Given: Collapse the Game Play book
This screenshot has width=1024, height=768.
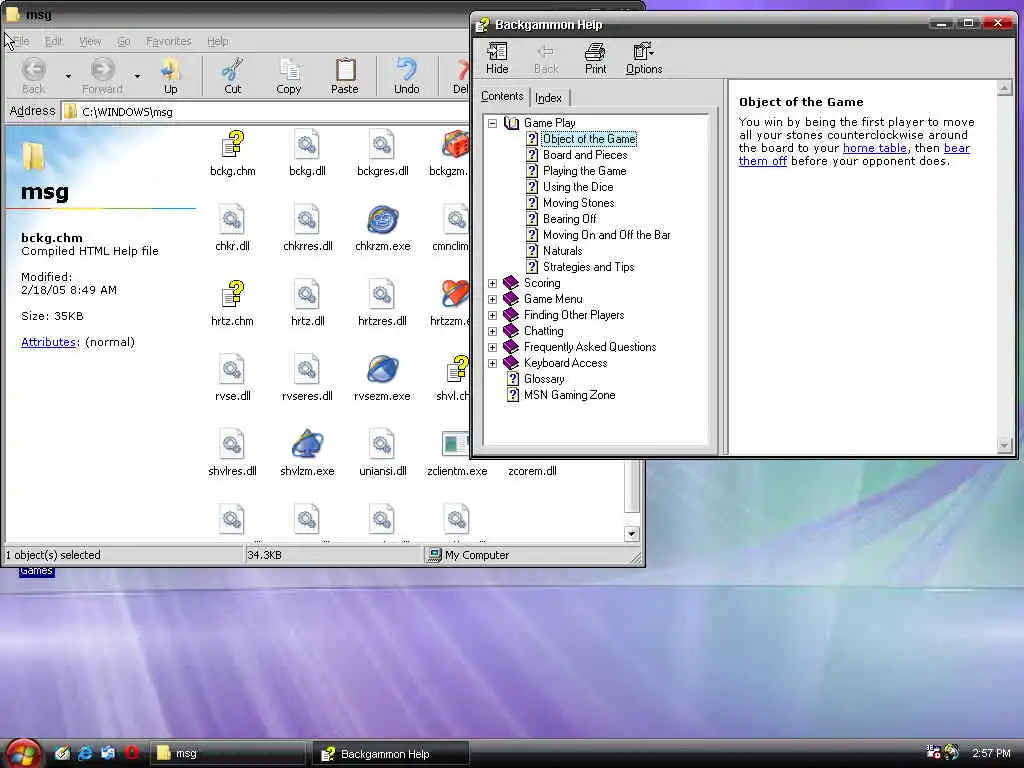Looking at the screenshot, I should pyautogui.click(x=492, y=123).
